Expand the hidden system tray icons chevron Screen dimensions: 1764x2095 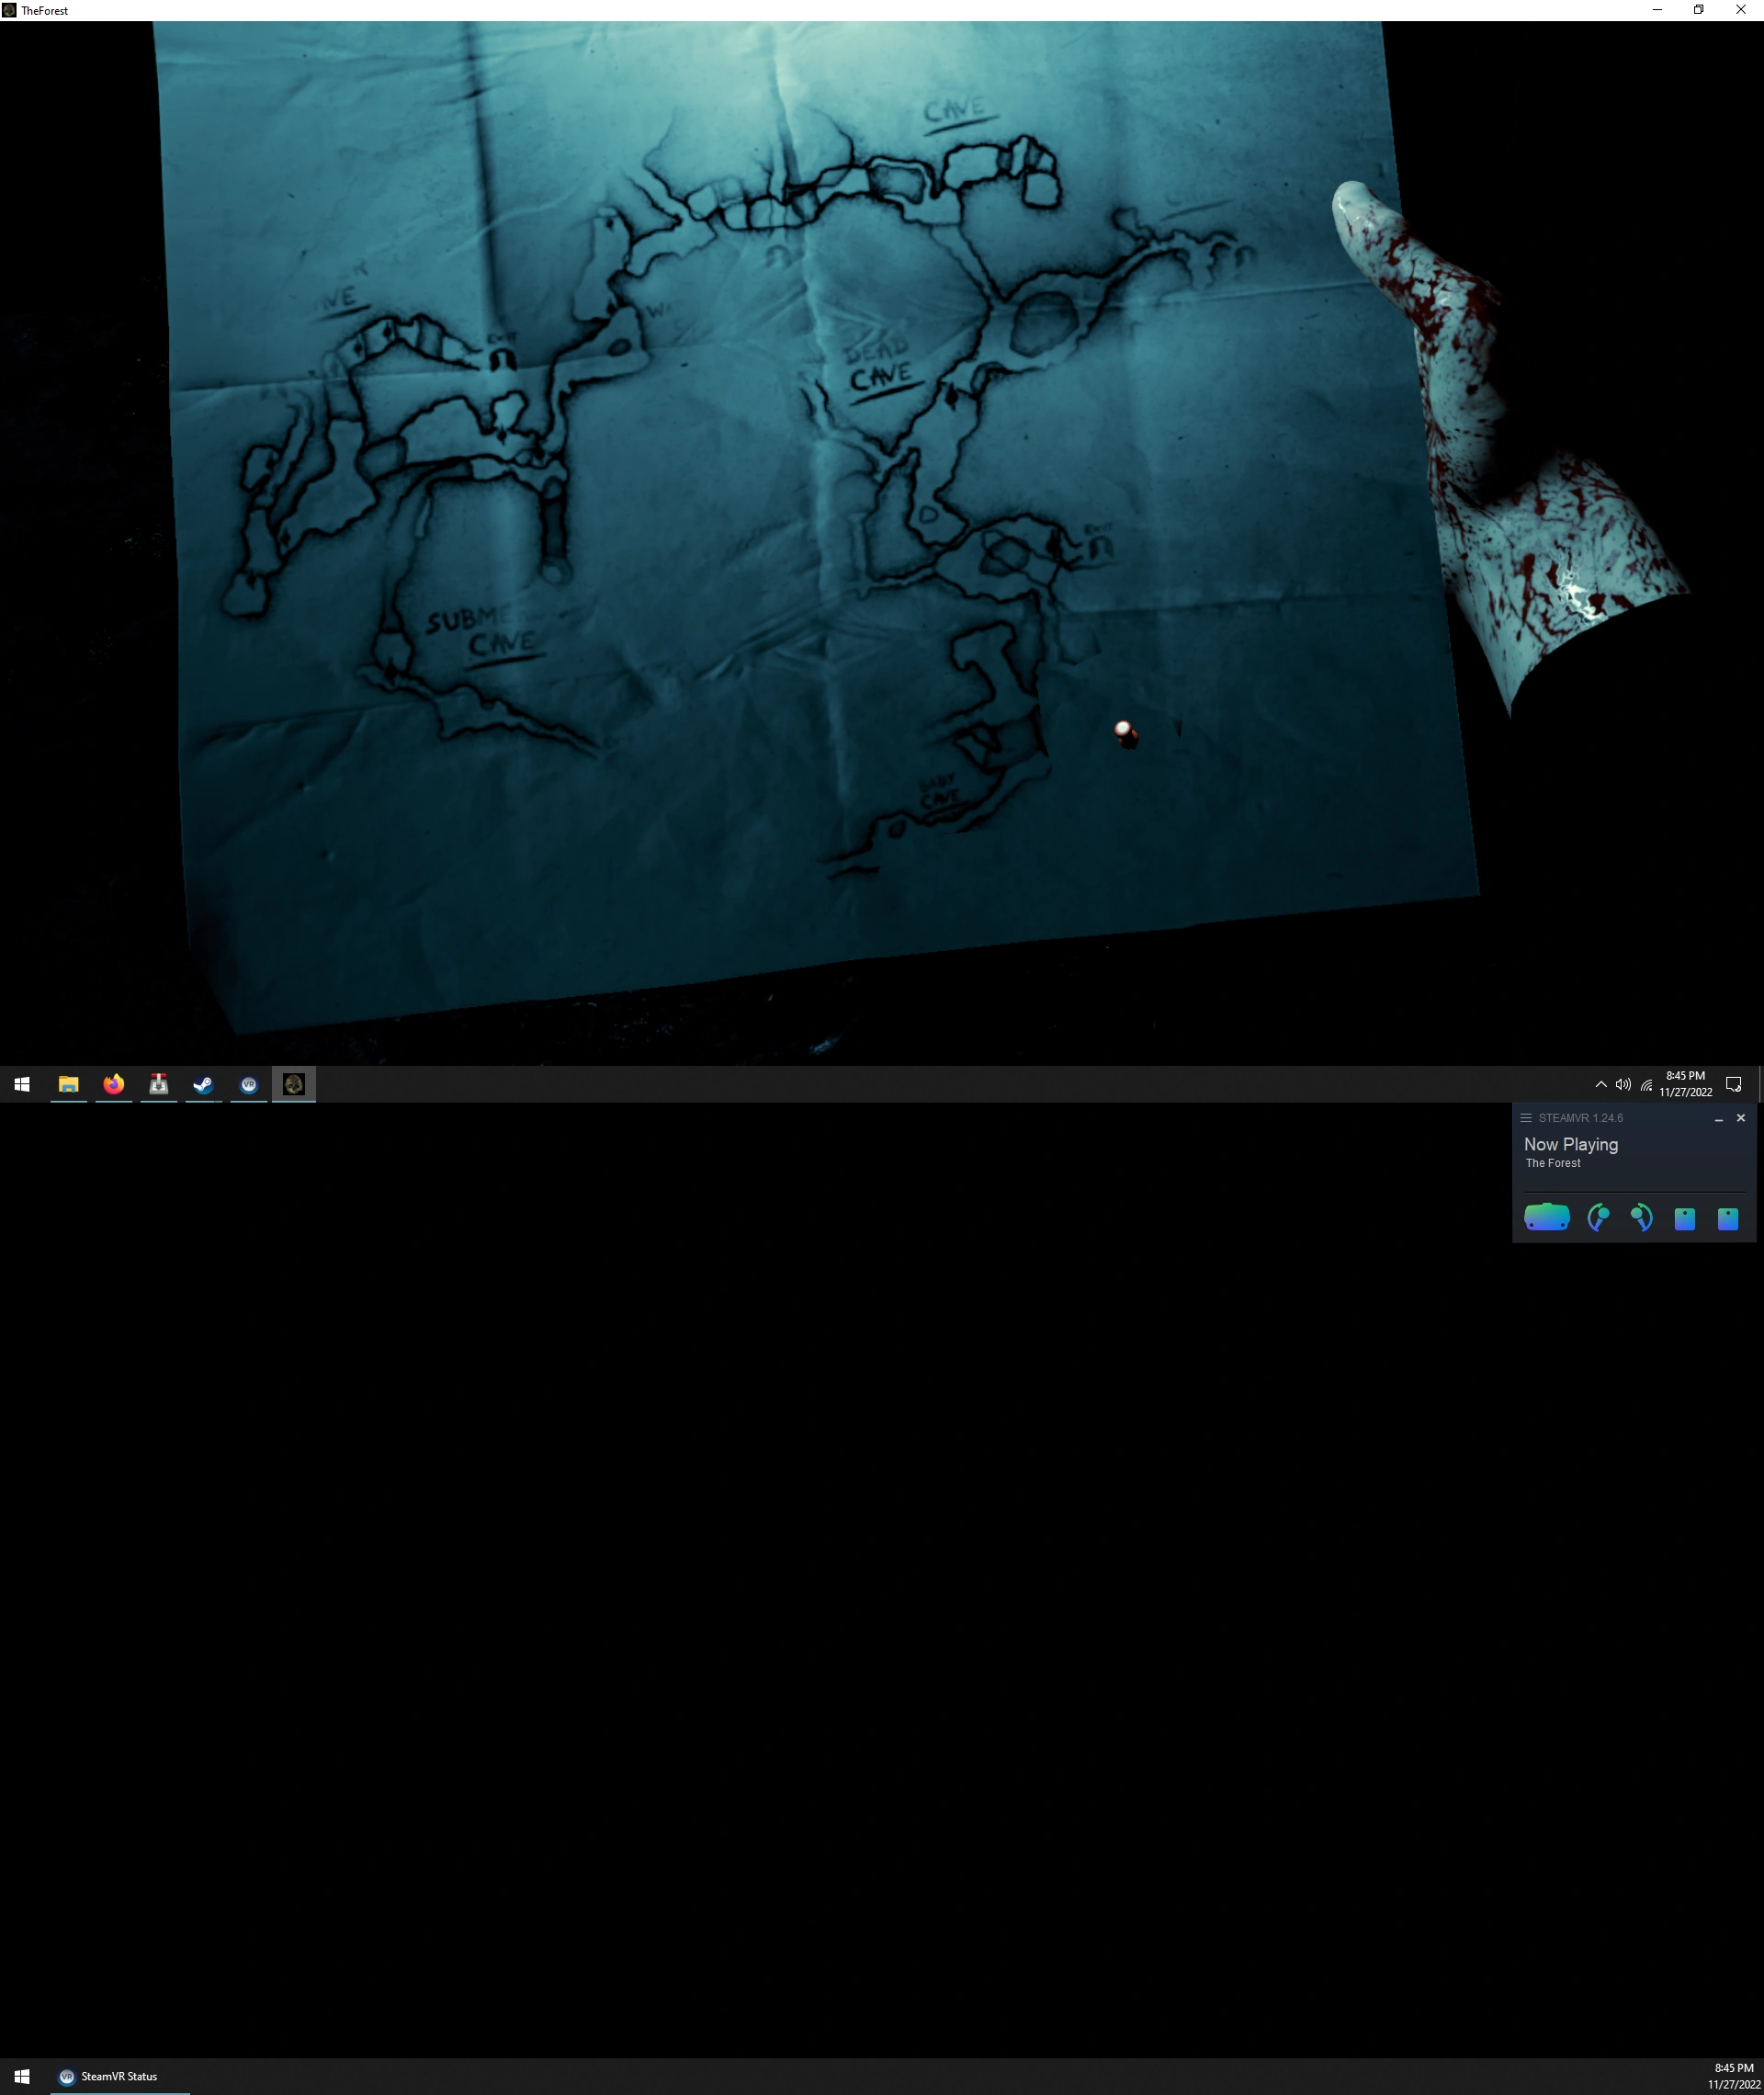tap(1601, 1084)
